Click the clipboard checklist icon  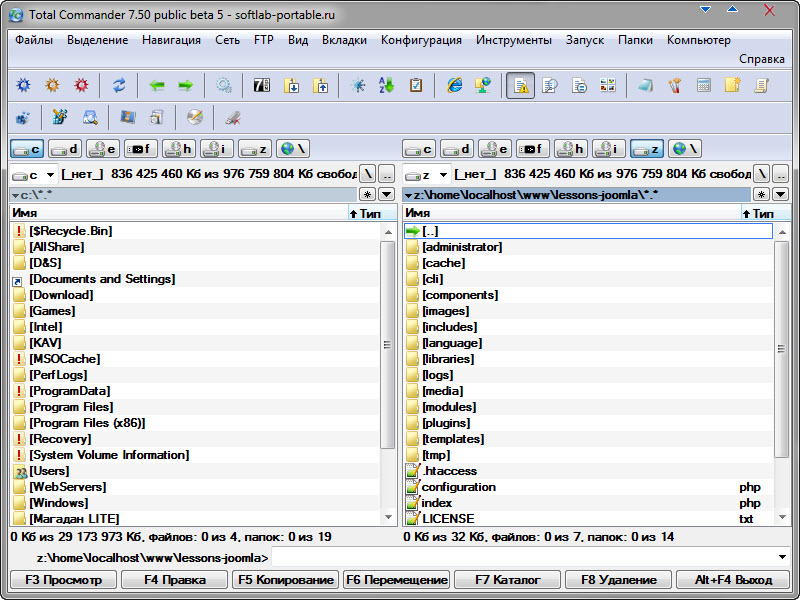click(416, 85)
